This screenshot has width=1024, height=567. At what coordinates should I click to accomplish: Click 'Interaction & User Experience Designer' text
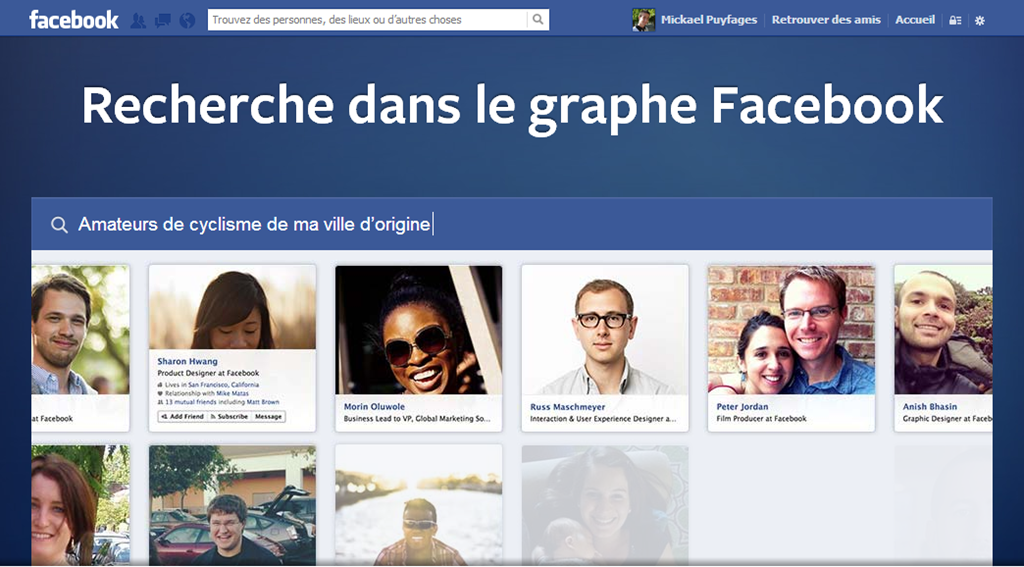pyautogui.click(x=603, y=419)
